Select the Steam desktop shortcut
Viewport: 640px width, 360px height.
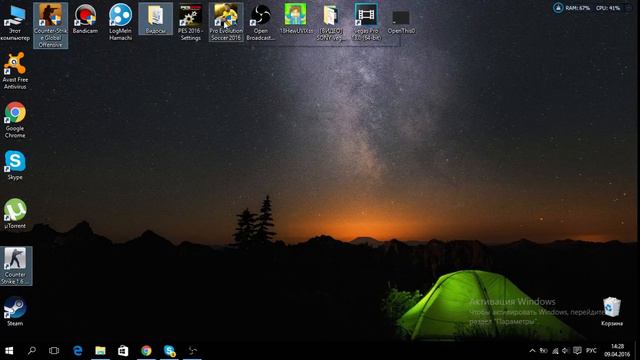coord(15,311)
